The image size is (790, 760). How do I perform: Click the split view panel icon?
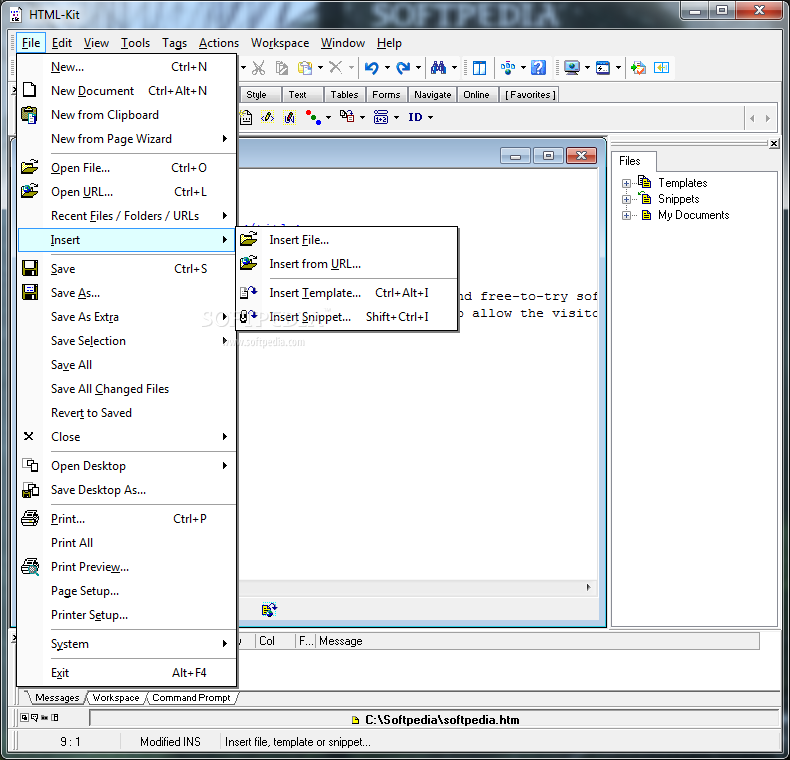(x=479, y=68)
